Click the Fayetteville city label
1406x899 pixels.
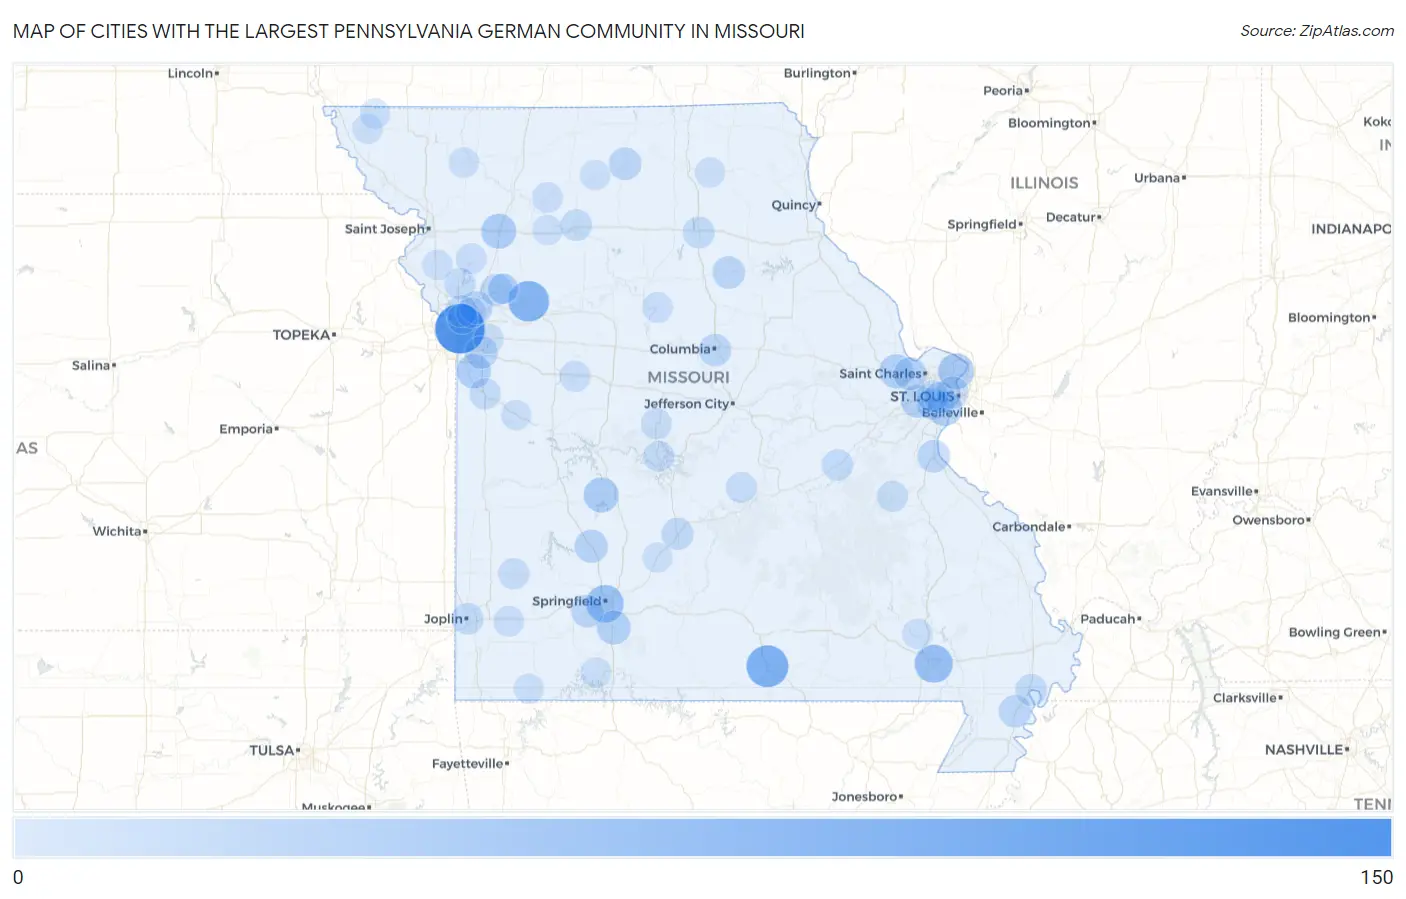click(x=468, y=763)
